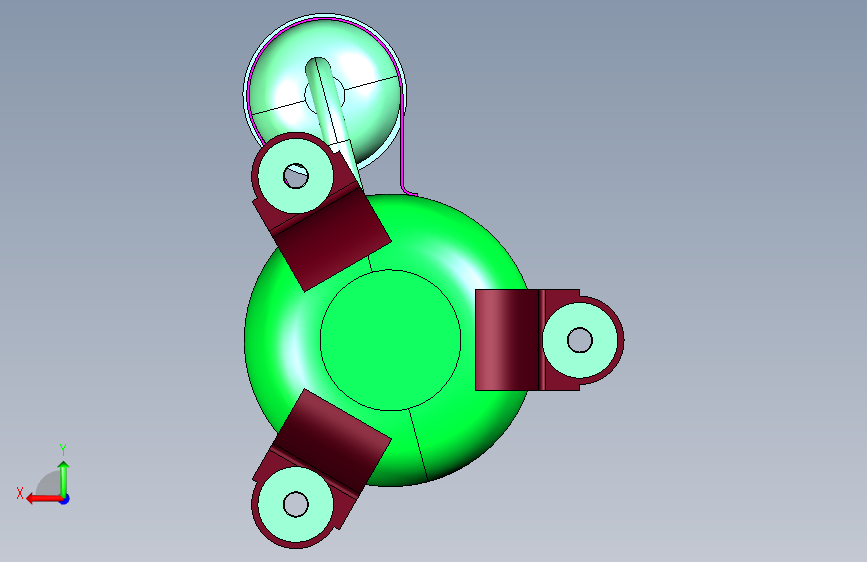Click the hole in the lower-left mounting bracket
The image size is (867, 562).
[x=296, y=504]
